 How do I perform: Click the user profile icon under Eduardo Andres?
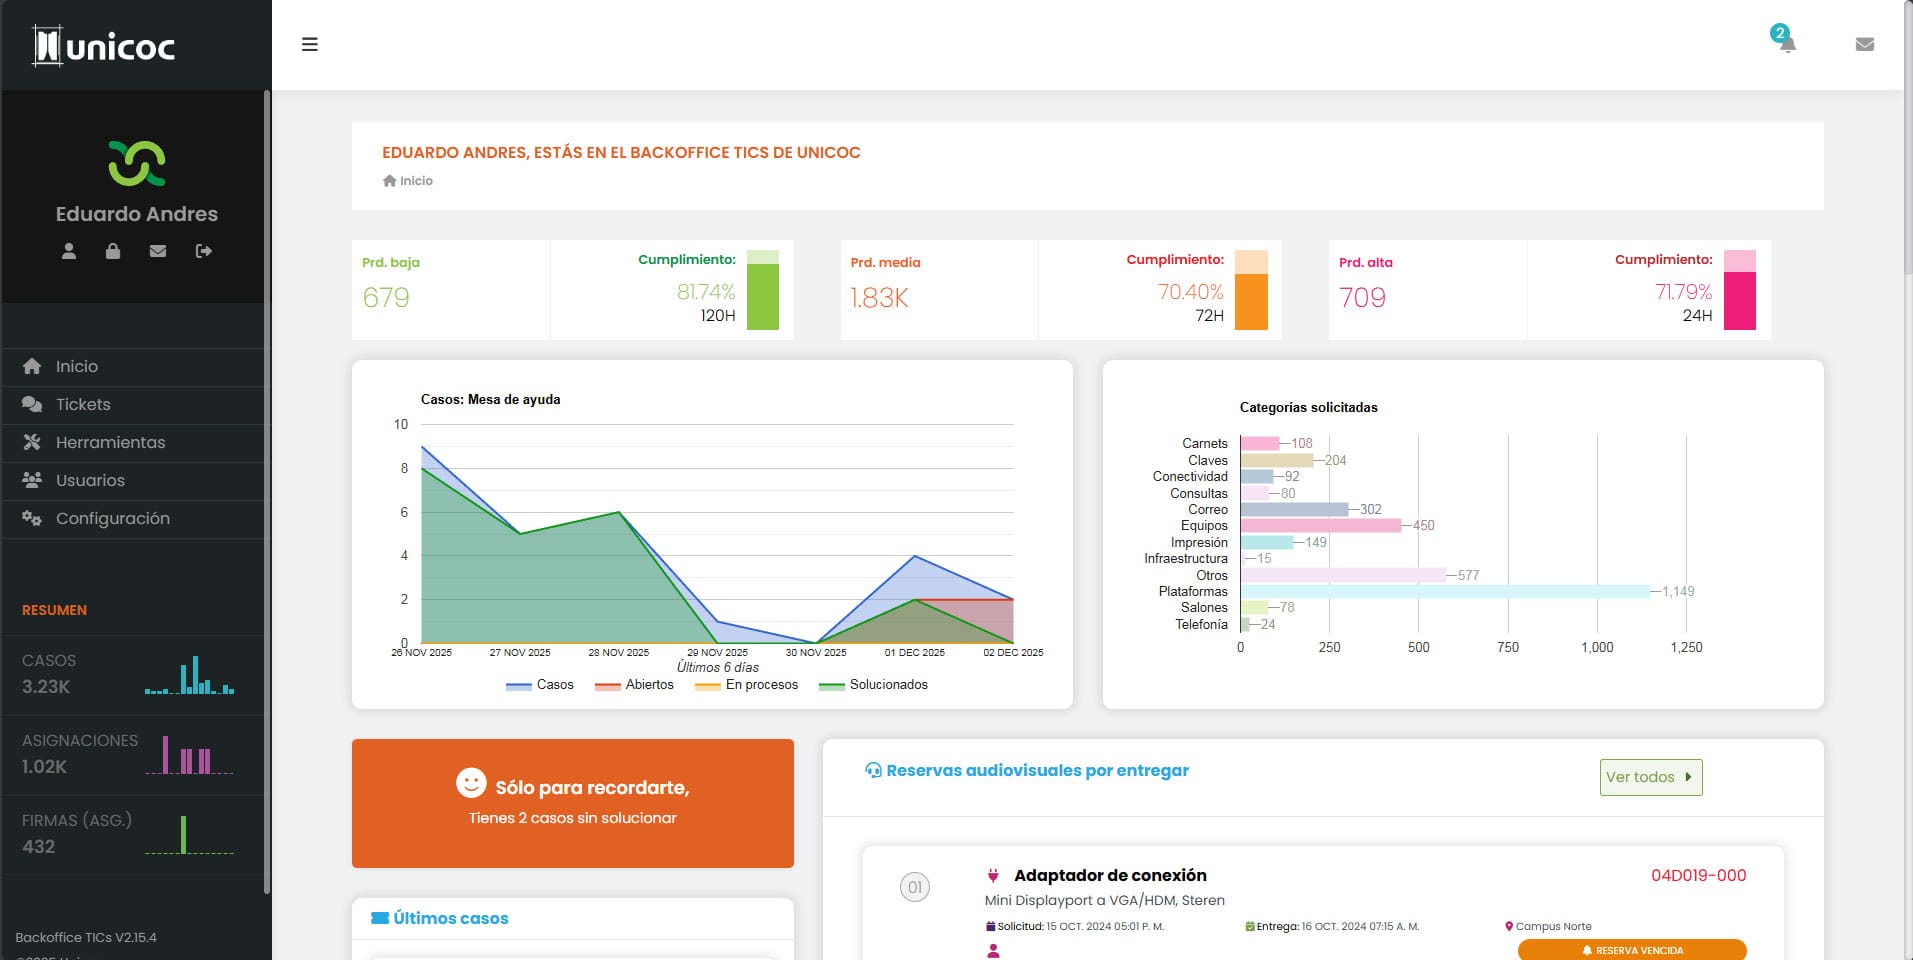[69, 251]
